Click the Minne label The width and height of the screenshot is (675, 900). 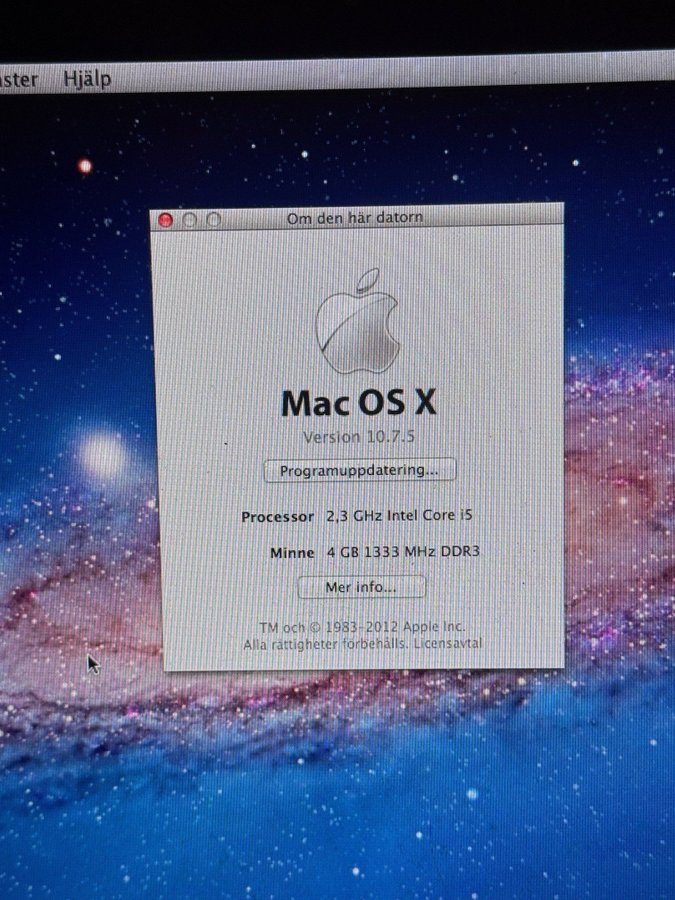click(292, 553)
